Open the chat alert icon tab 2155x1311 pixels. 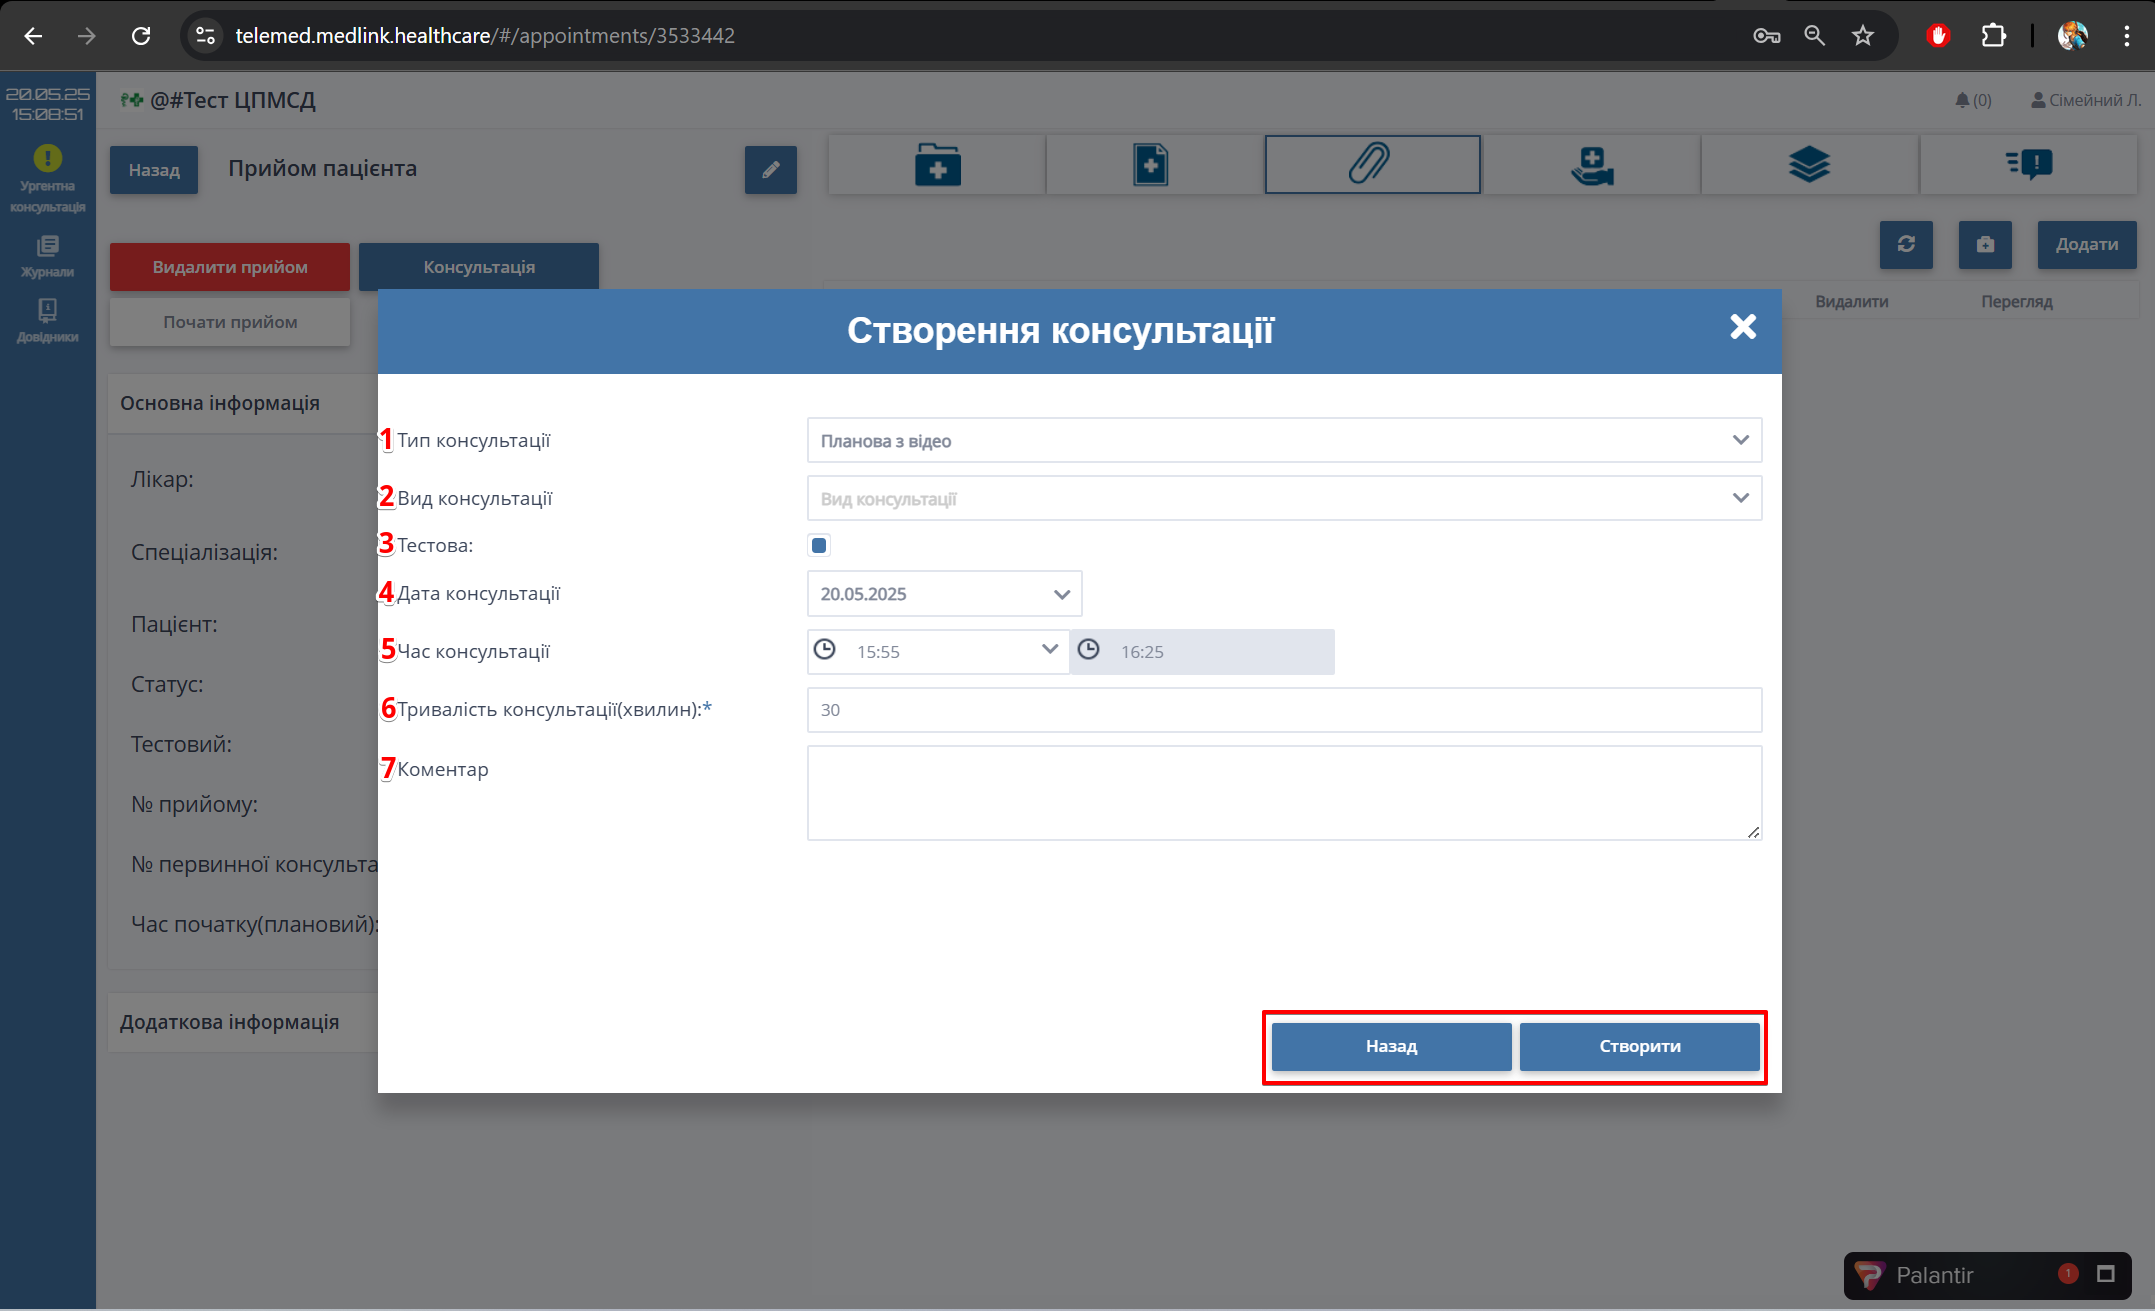(x=2029, y=164)
